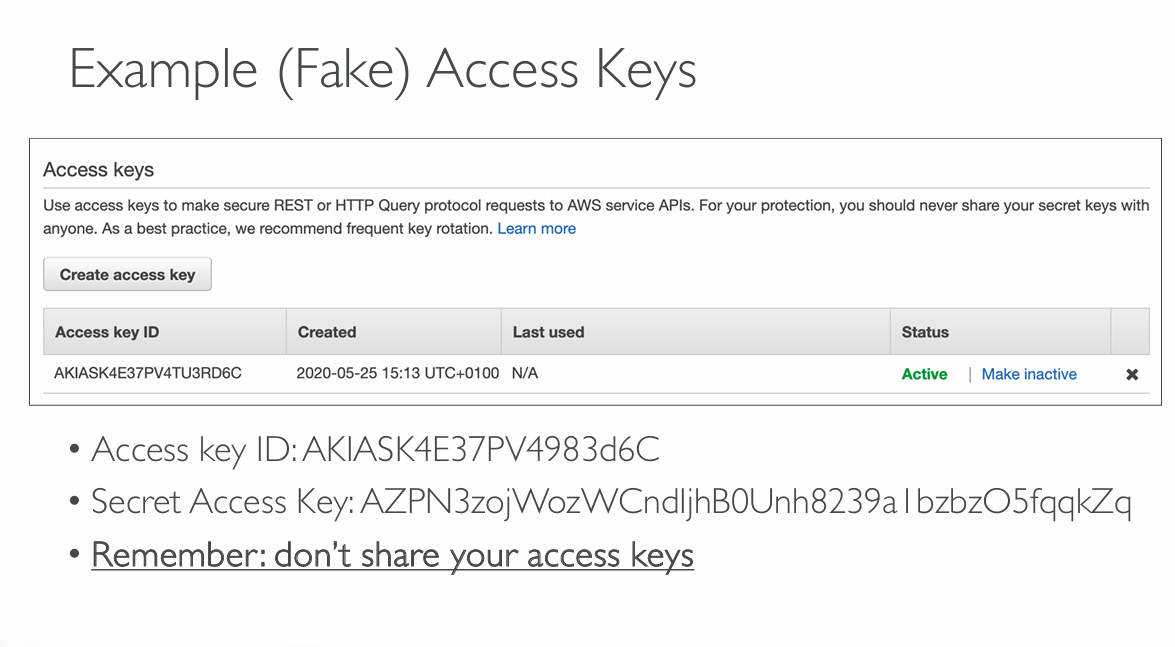Click the Status column header

(925, 332)
